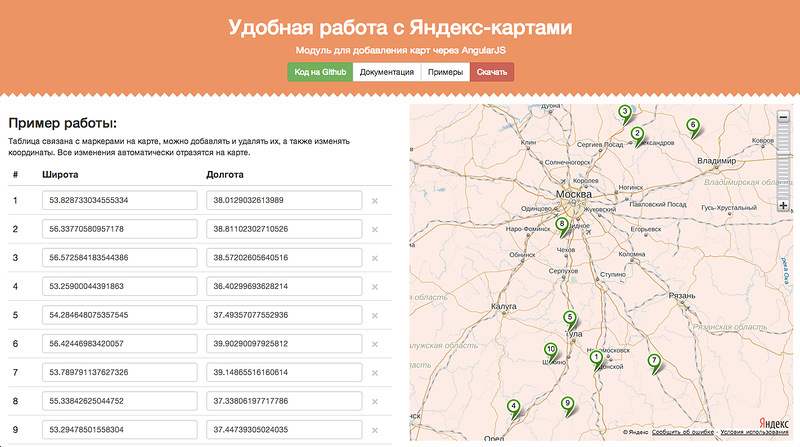Focus longitude field 37.44739305024035
Screen dimensions: 800x447
pyautogui.click(x=284, y=429)
